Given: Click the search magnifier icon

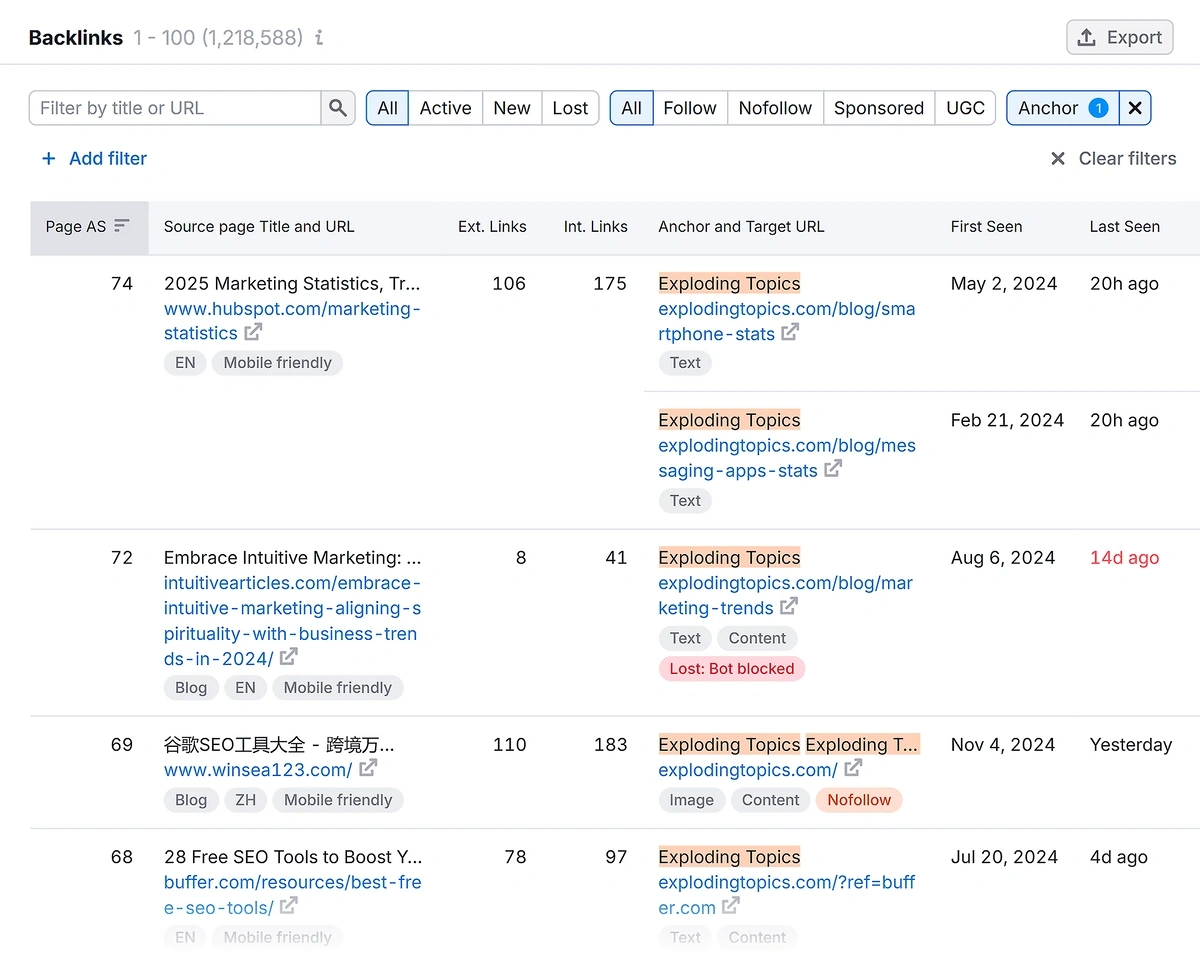Looking at the screenshot, I should pos(338,108).
